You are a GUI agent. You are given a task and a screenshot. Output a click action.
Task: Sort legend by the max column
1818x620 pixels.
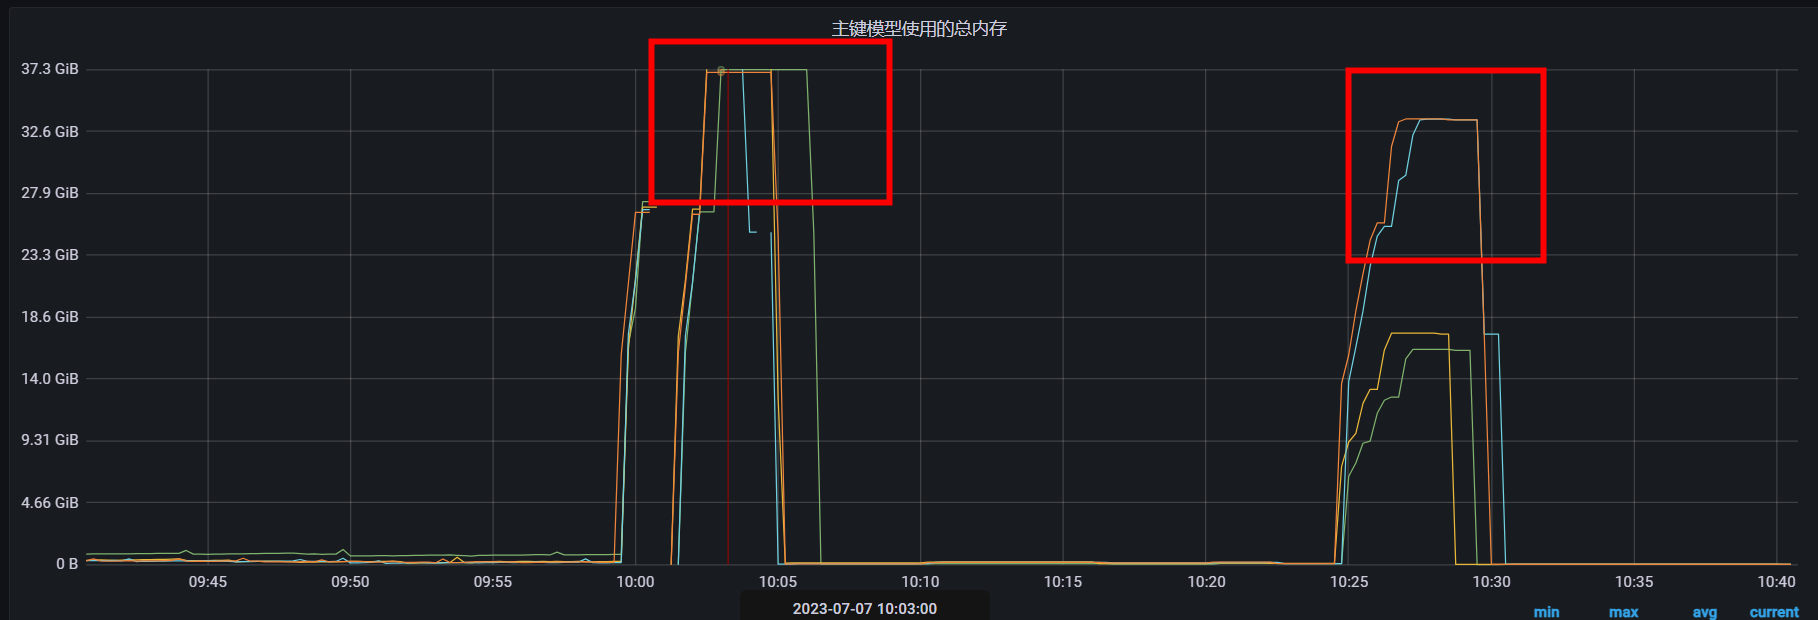pos(1623,612)
